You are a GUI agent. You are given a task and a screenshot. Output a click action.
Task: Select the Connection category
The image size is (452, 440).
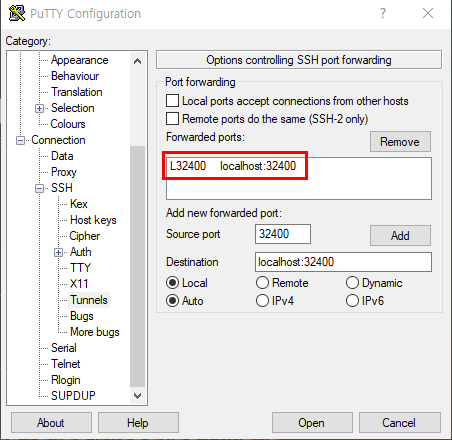pyautogui.click(x=58, y=140)
